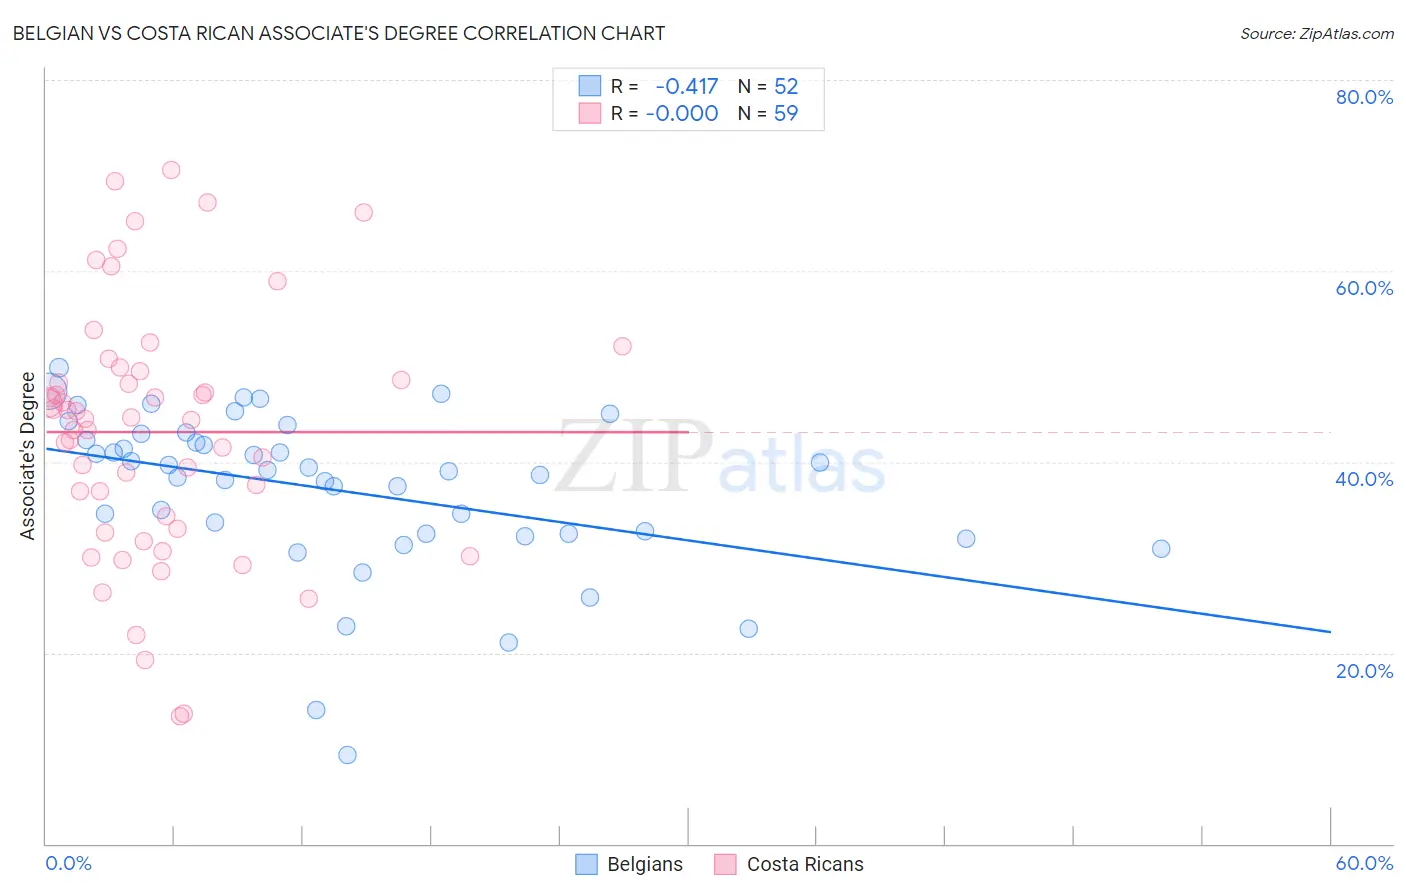This screenshot has width=1406, height=892.
Task: Click the pink Costa Ricans legend swatch
Action: 725,864
